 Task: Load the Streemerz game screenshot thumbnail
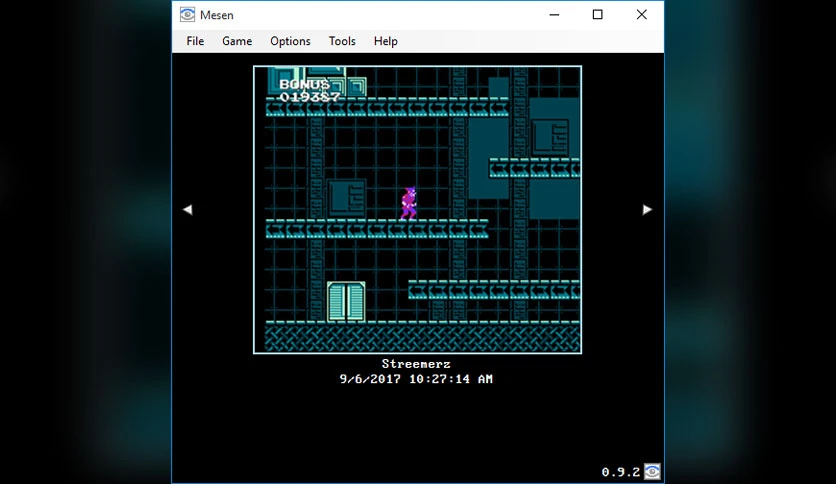(417, 209)
